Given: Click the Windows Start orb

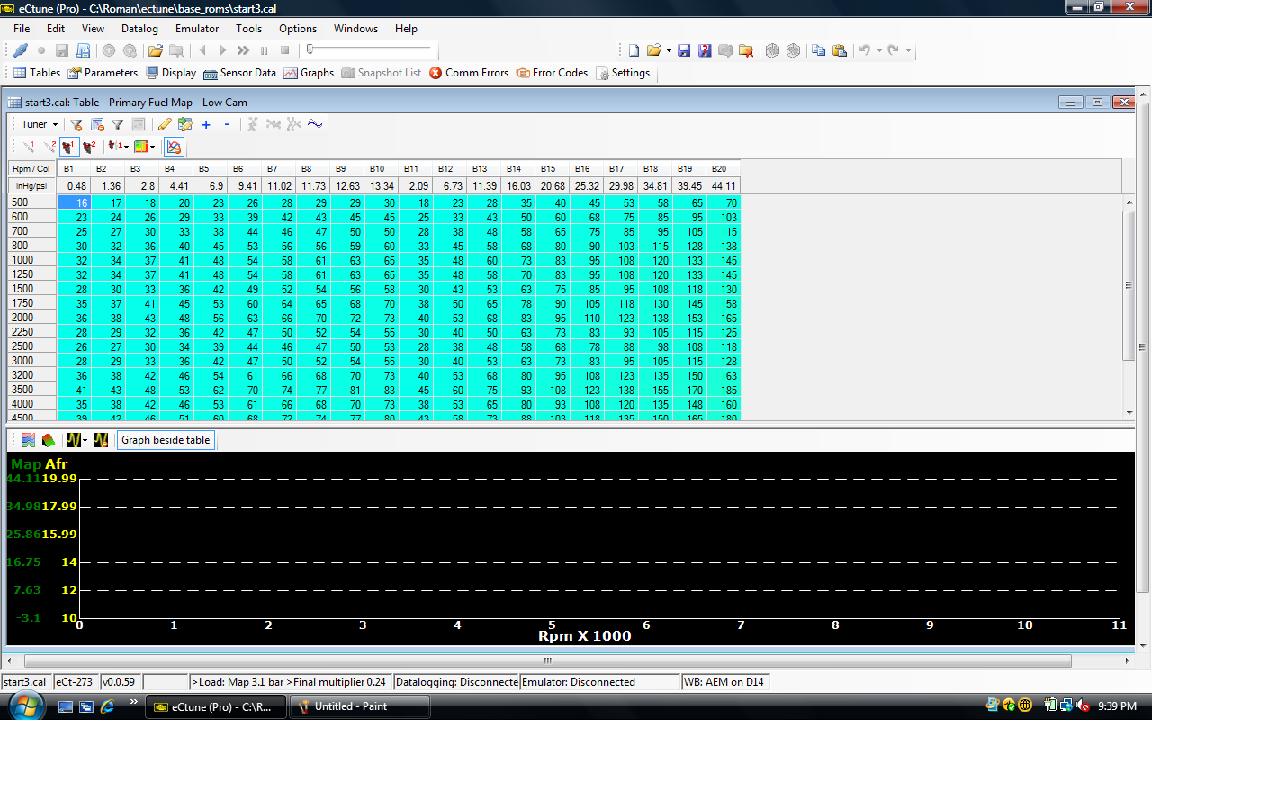Looking at the screenshot, I should [26, 706].
